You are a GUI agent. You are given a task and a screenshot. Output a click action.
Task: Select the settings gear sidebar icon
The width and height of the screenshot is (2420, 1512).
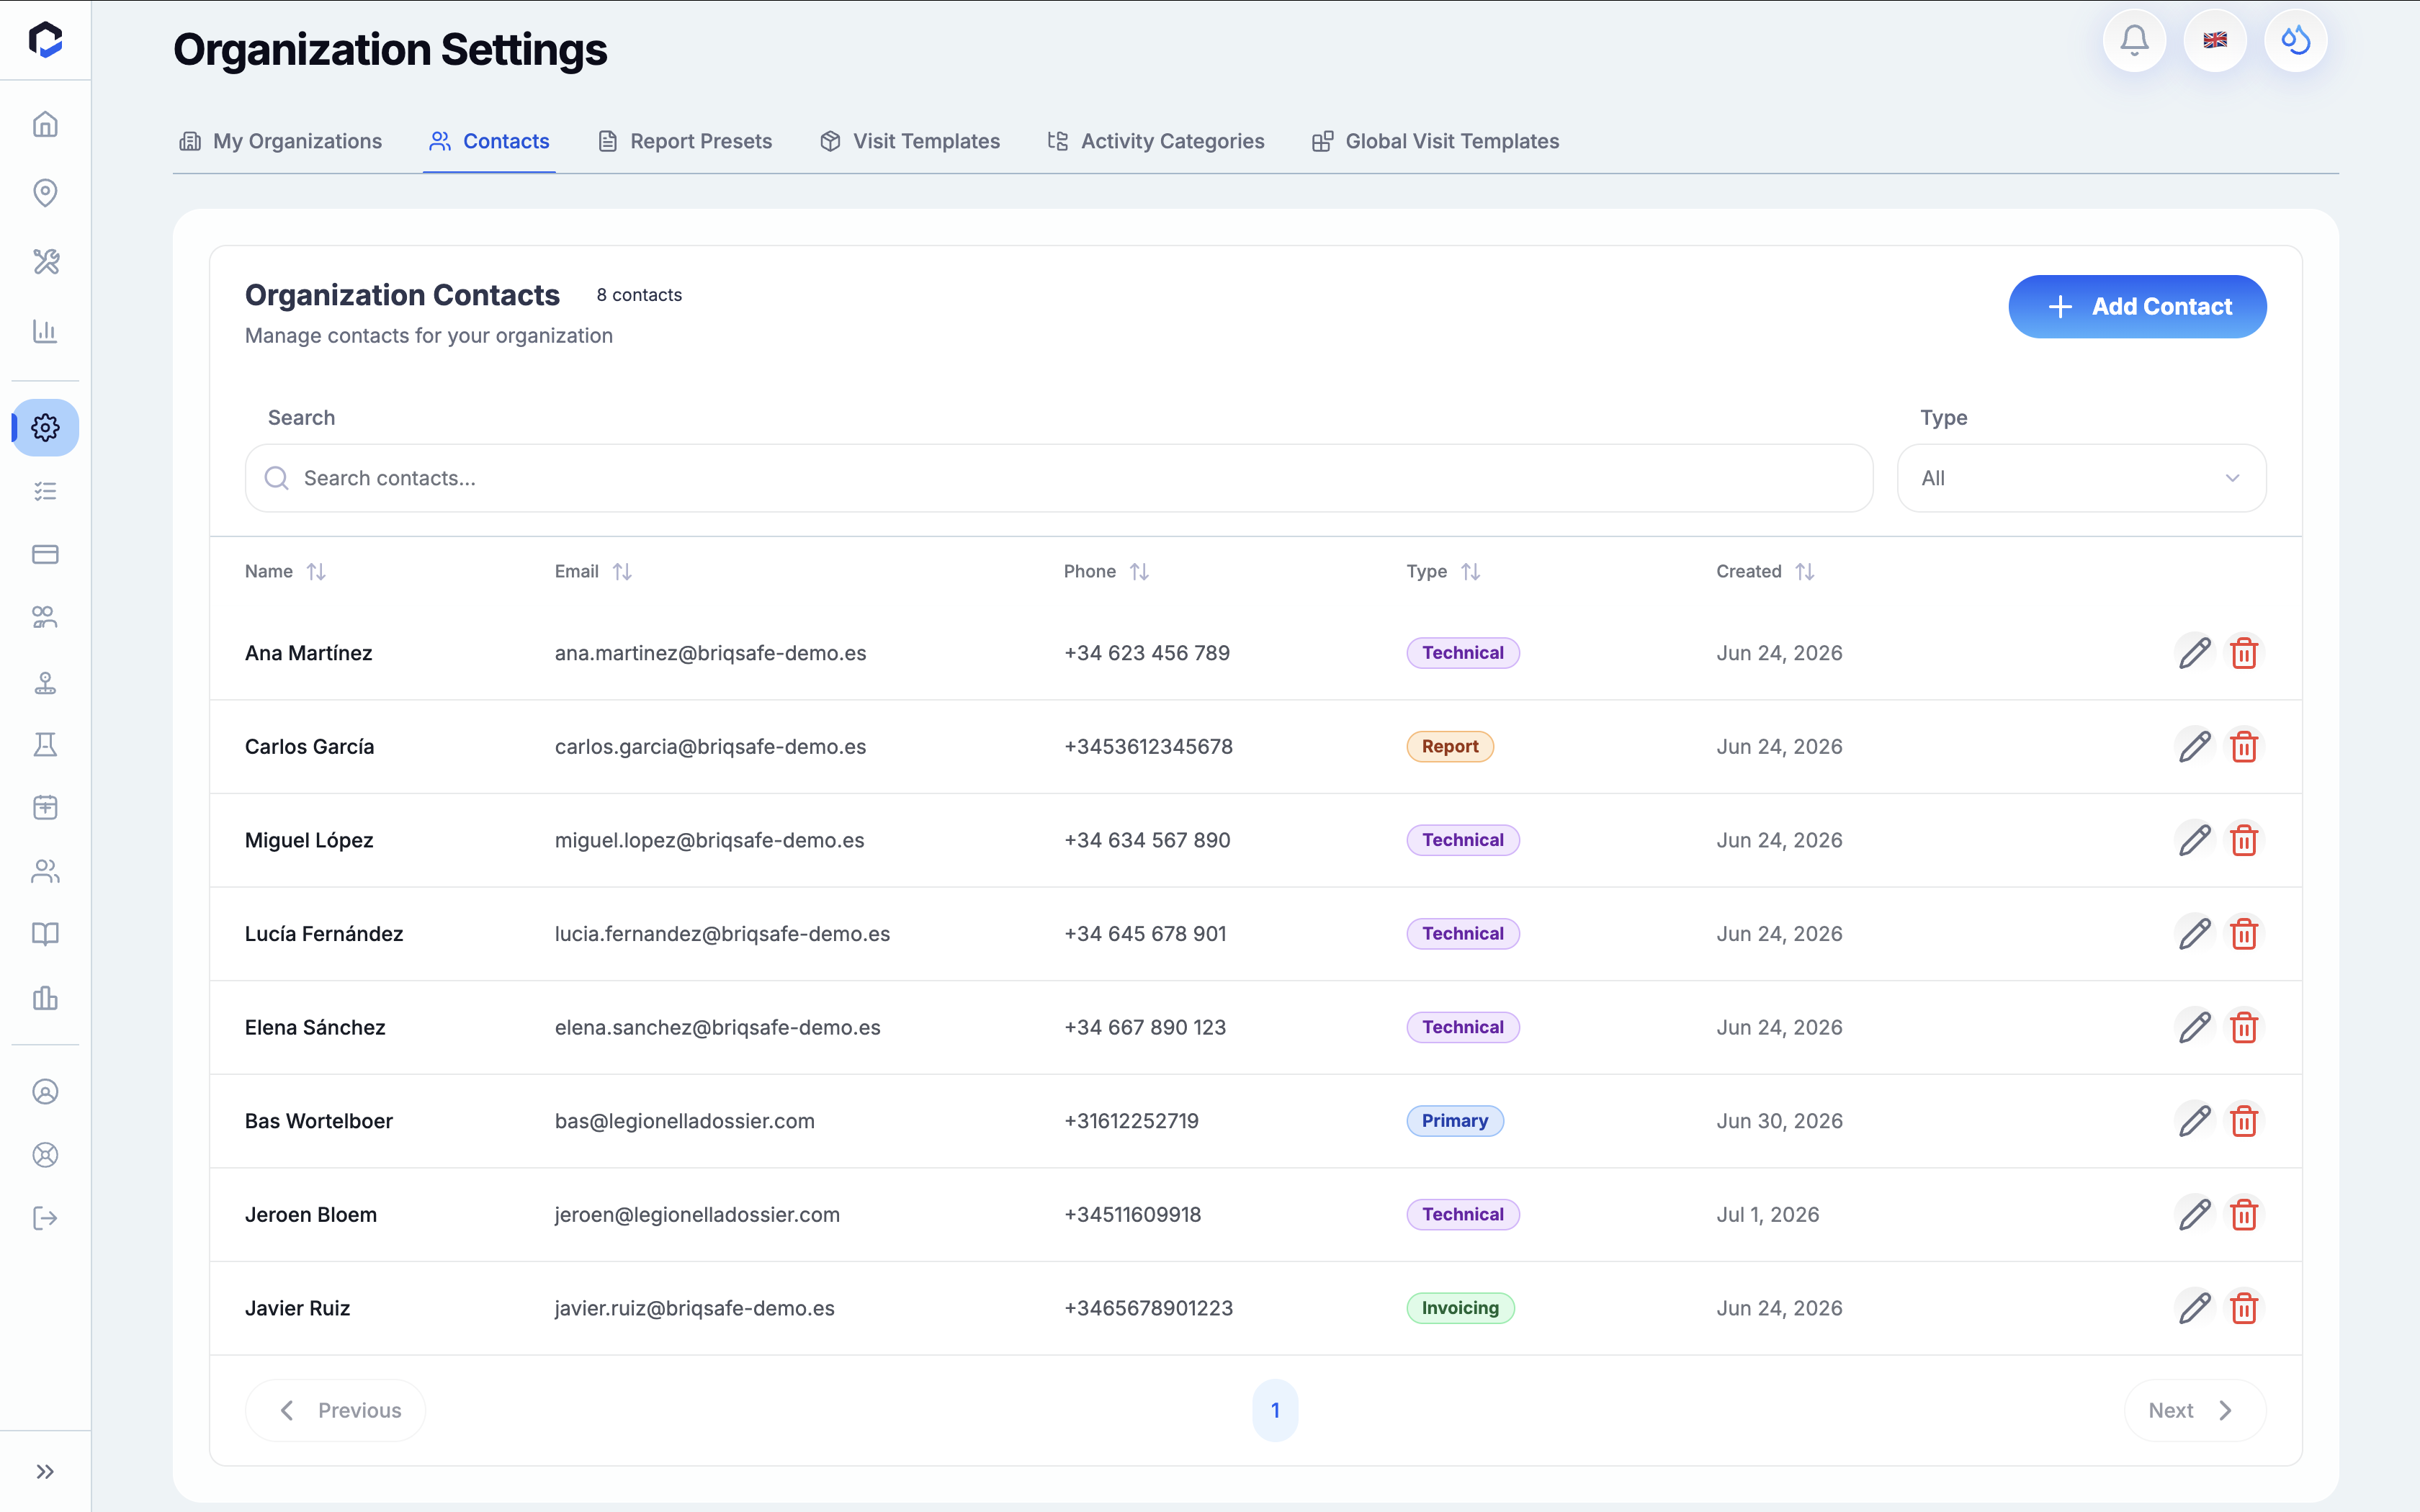coord(45,428)
